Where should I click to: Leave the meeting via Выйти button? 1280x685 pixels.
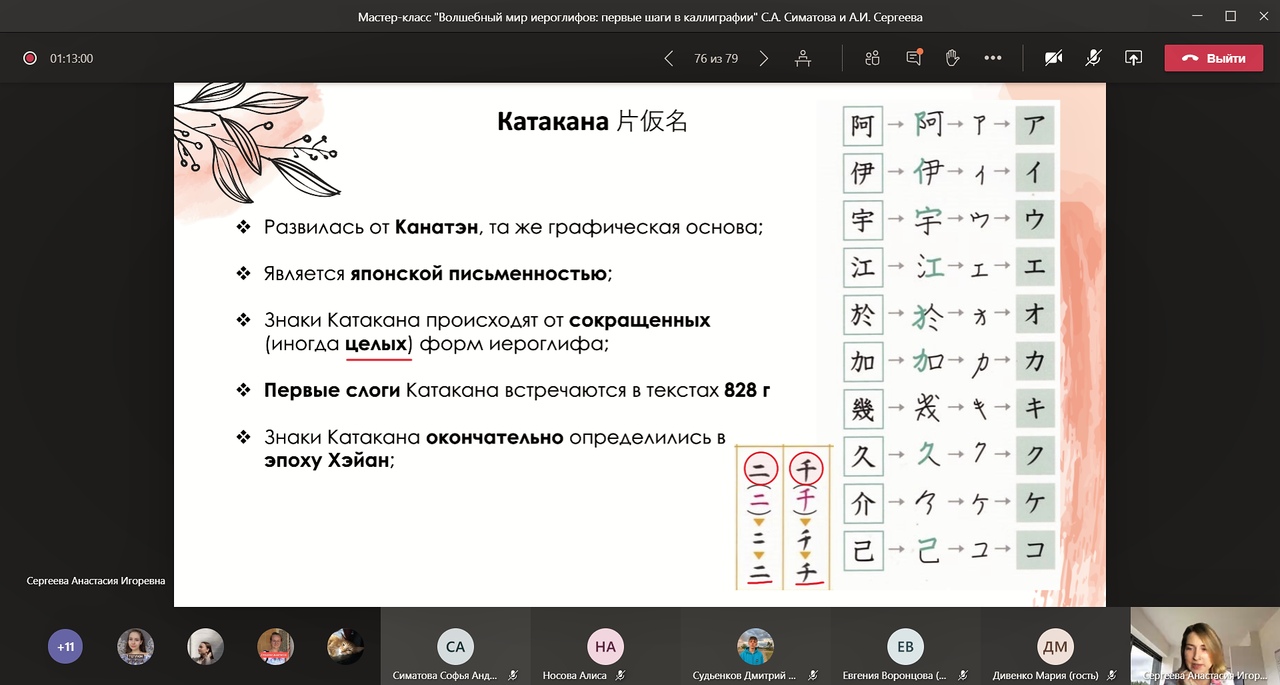click(1213, 58)
